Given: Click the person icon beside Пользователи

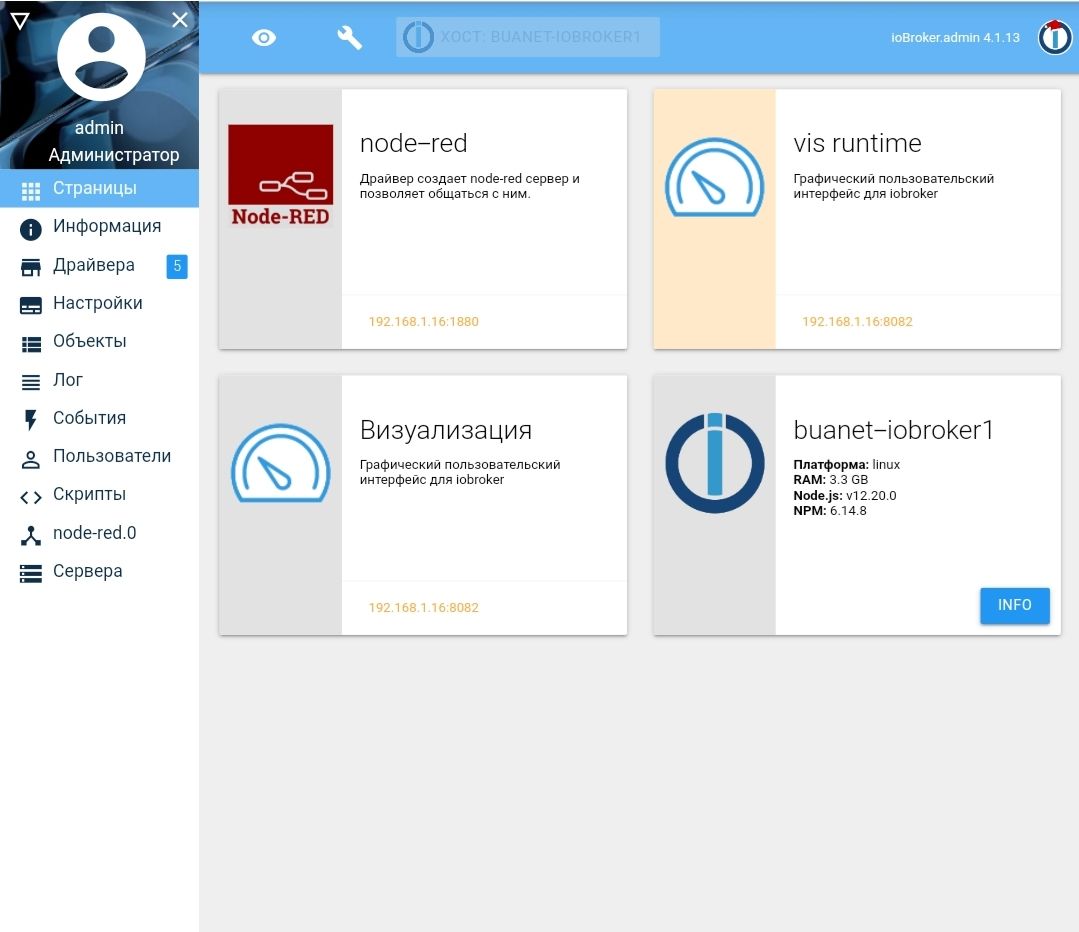Looking at the screenshot, I should tap(30, 459).
